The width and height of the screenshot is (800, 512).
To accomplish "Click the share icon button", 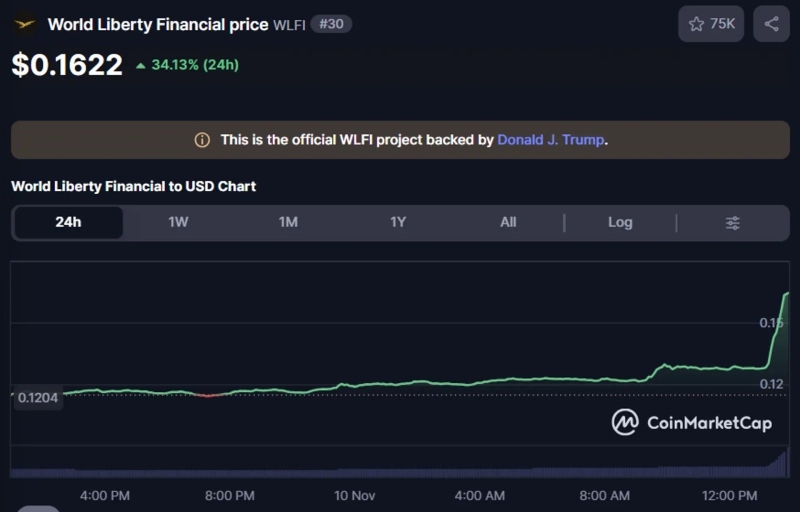I will [x=771, y=24].
